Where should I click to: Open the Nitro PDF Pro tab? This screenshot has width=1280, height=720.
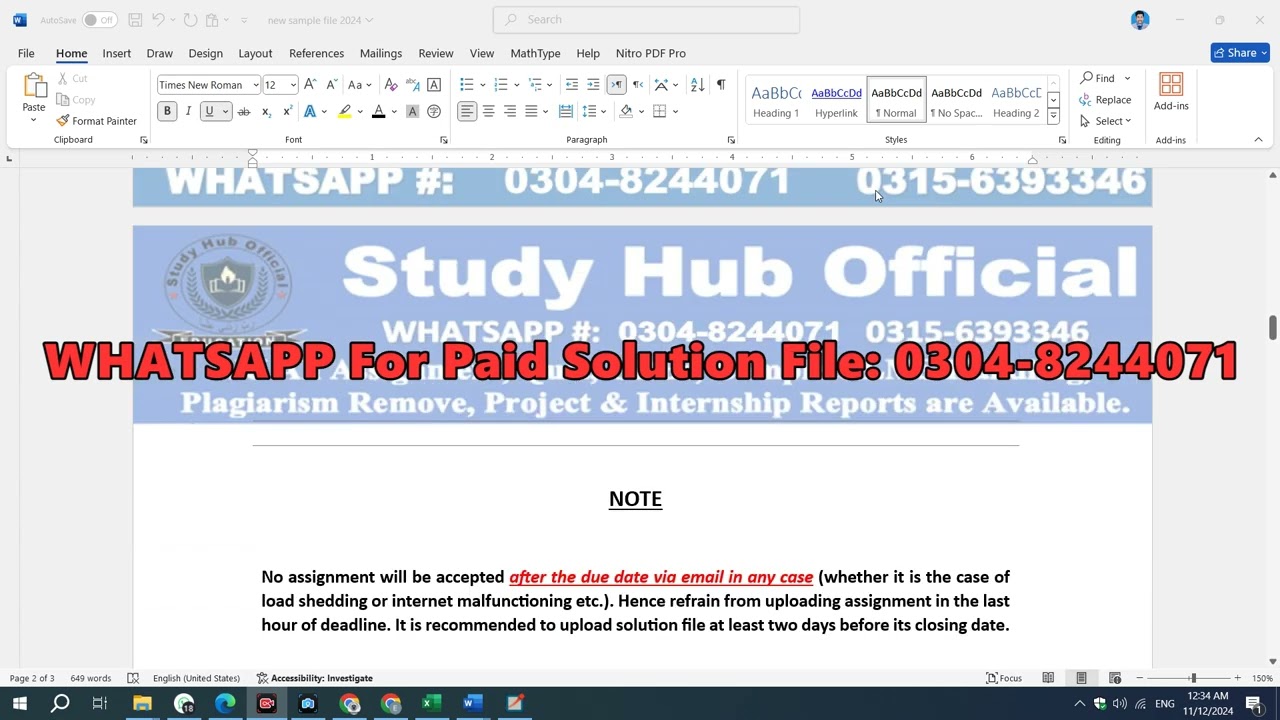click(651, 53)
